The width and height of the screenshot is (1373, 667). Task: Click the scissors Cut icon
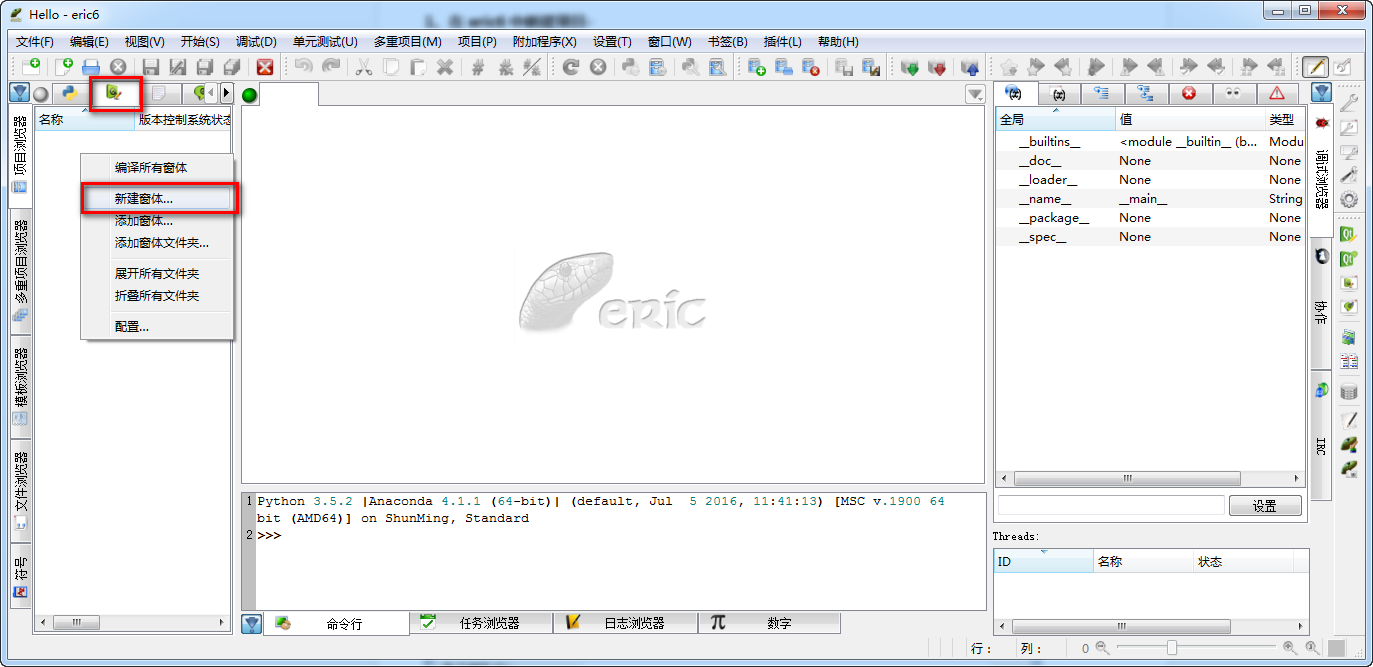pos(365,67)
